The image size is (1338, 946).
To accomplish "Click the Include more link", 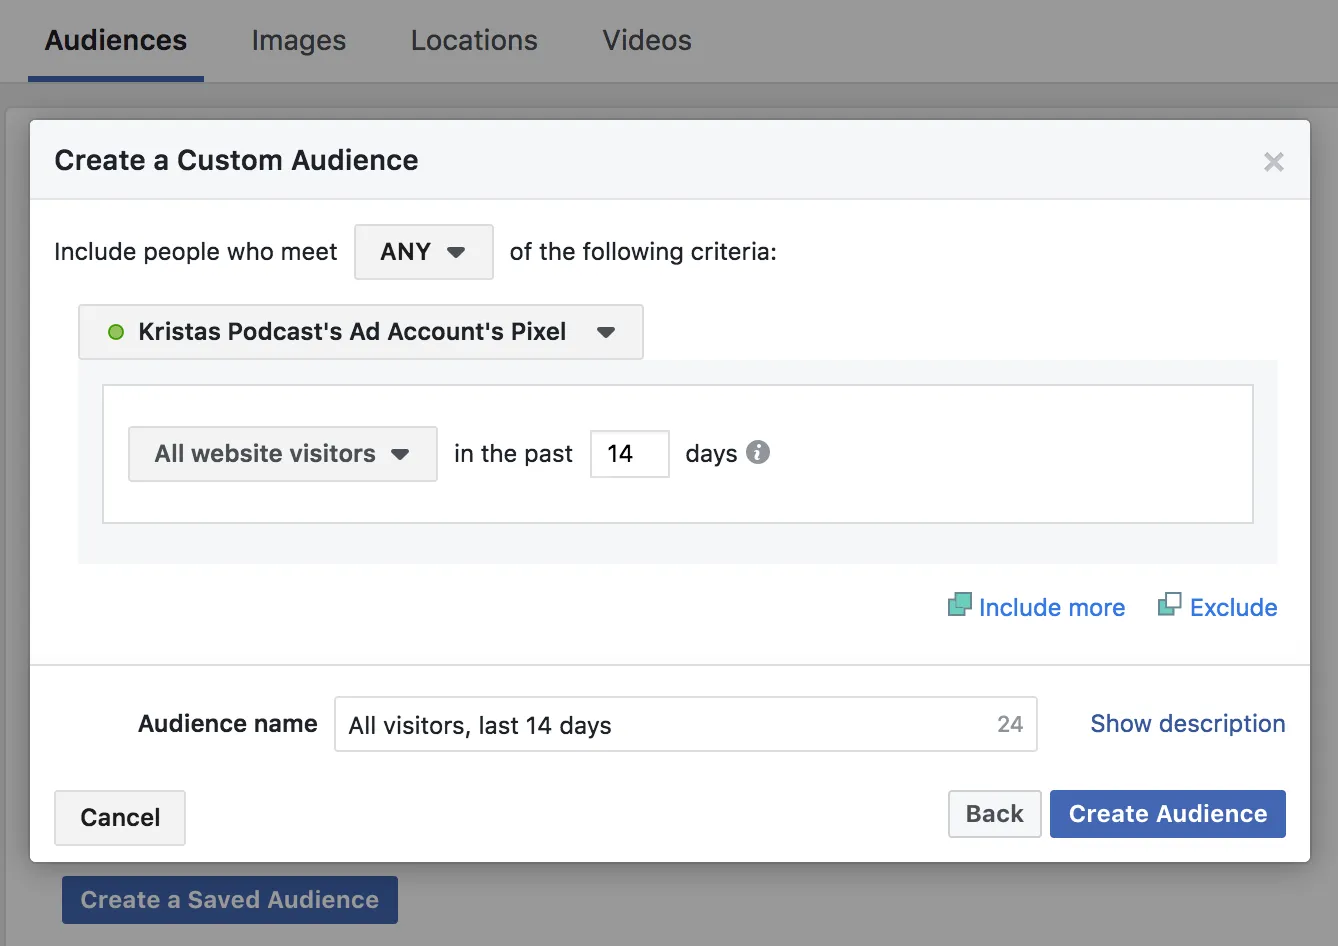I will tap(1052, 607).
